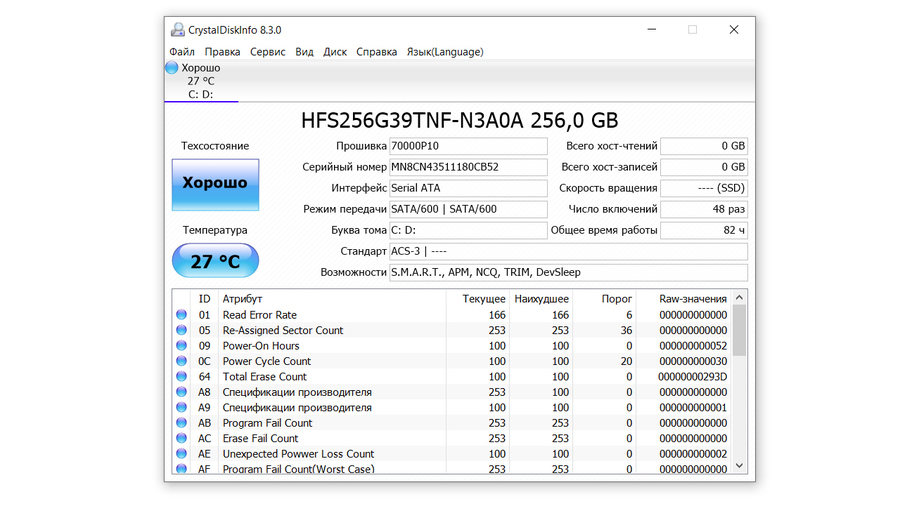Click the Техсостояние label
The image size is (900, 506).
(x=215, y=146)
